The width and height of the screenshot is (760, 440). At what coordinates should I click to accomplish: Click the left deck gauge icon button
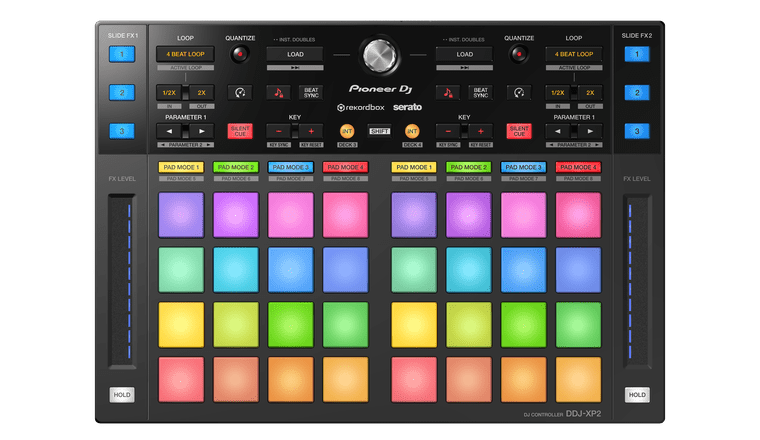240,92
